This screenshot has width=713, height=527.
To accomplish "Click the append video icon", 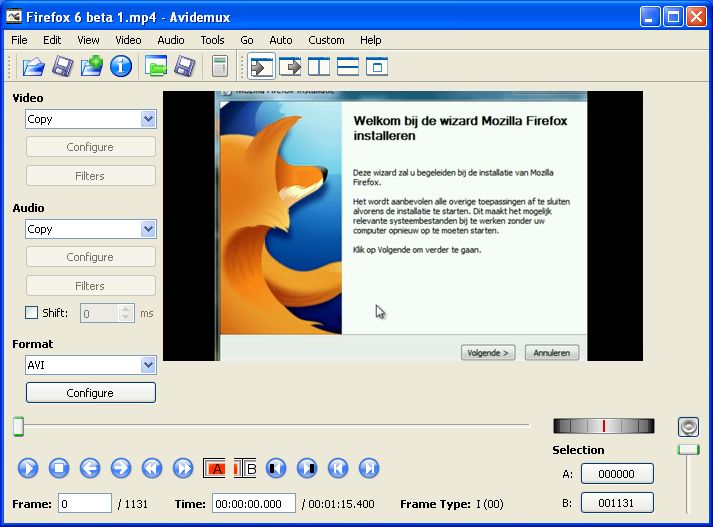I will click(x=92, y=67).
